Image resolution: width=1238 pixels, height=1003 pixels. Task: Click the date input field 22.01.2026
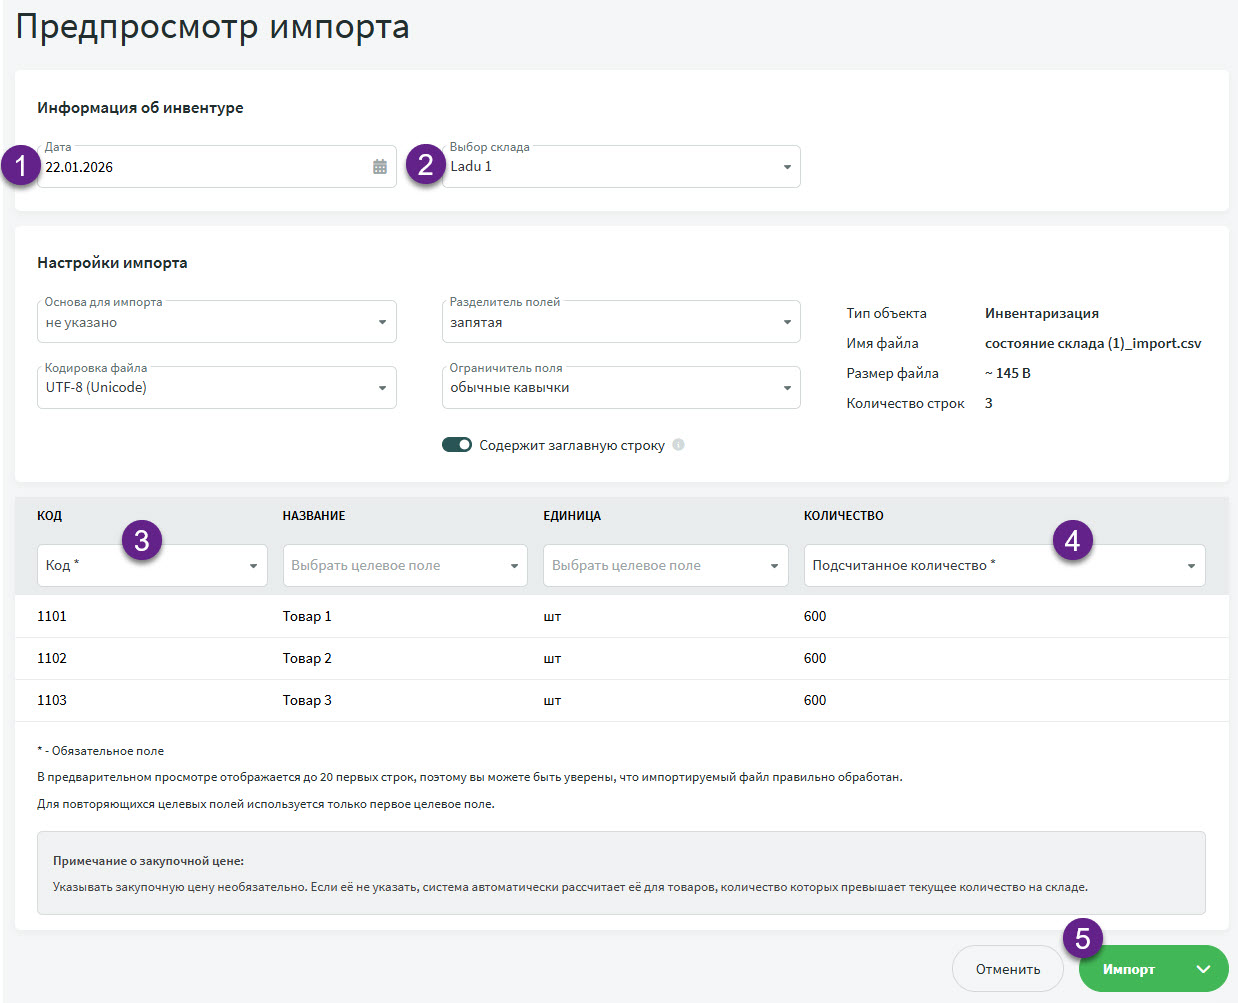click(x=200, y=167)
